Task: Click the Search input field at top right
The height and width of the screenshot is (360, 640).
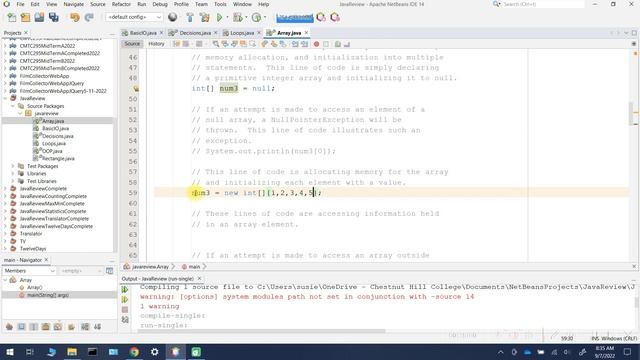Action: (543, 4)
